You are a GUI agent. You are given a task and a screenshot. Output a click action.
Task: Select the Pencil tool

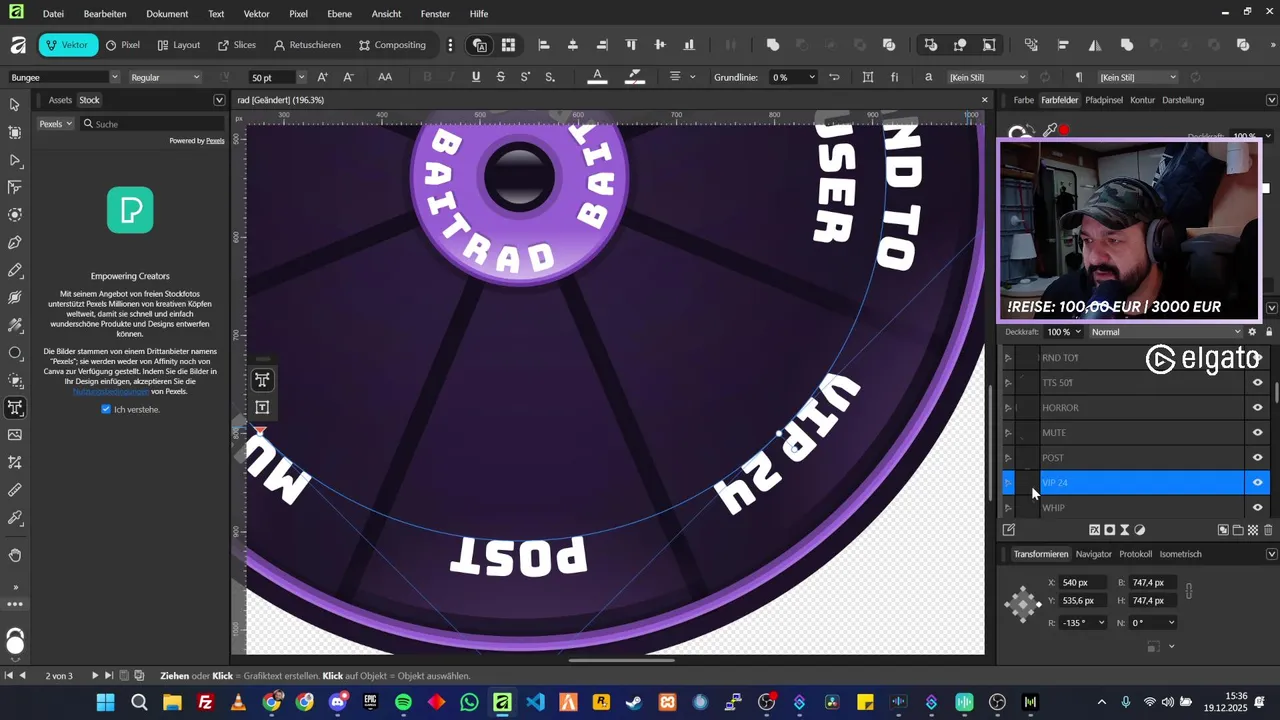[15, 270]
